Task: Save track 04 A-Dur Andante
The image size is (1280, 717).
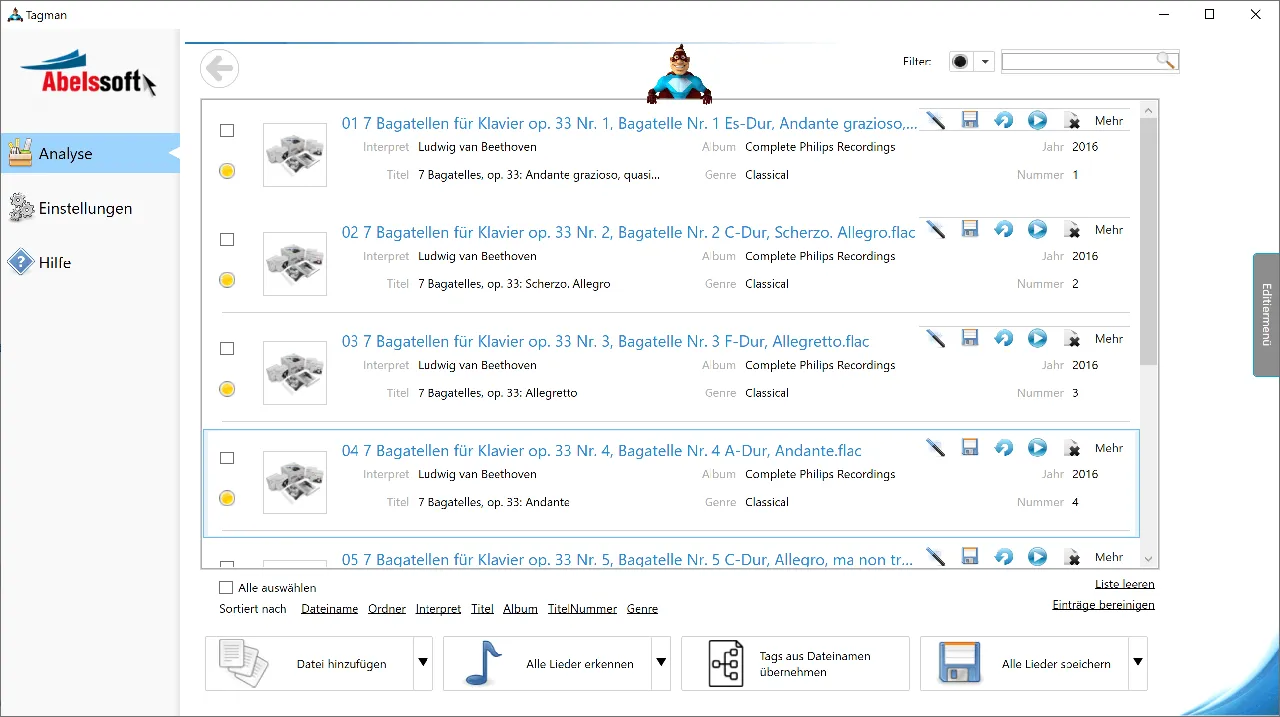Action: (x=969, y=447)
